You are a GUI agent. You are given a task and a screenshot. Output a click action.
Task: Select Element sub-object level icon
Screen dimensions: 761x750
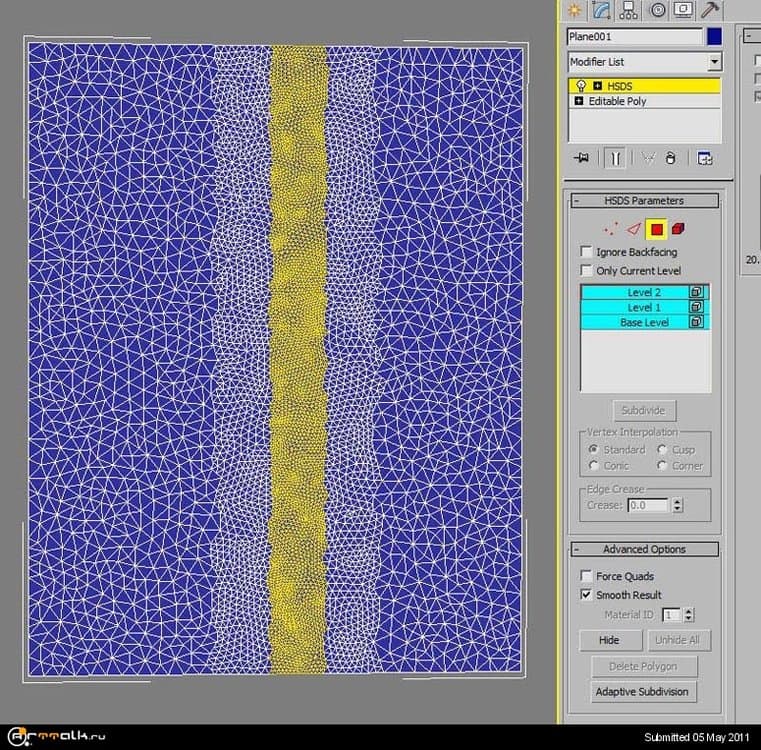tap(678, 229)
